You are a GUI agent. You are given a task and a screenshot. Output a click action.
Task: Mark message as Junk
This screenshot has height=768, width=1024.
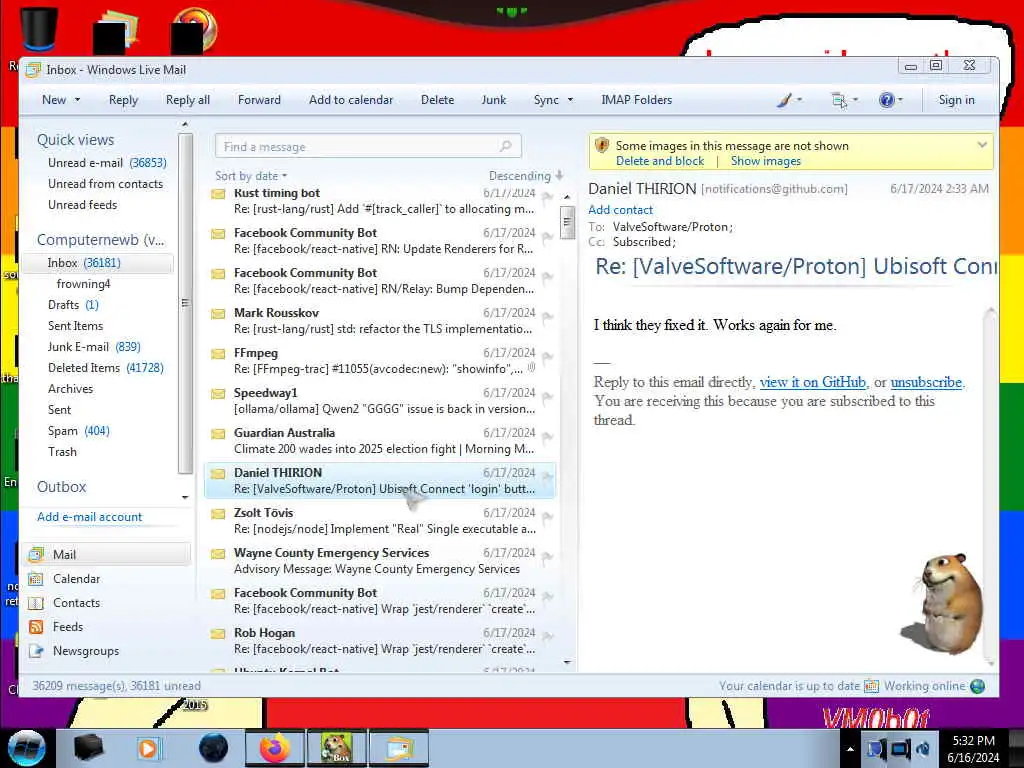[494, 100]
